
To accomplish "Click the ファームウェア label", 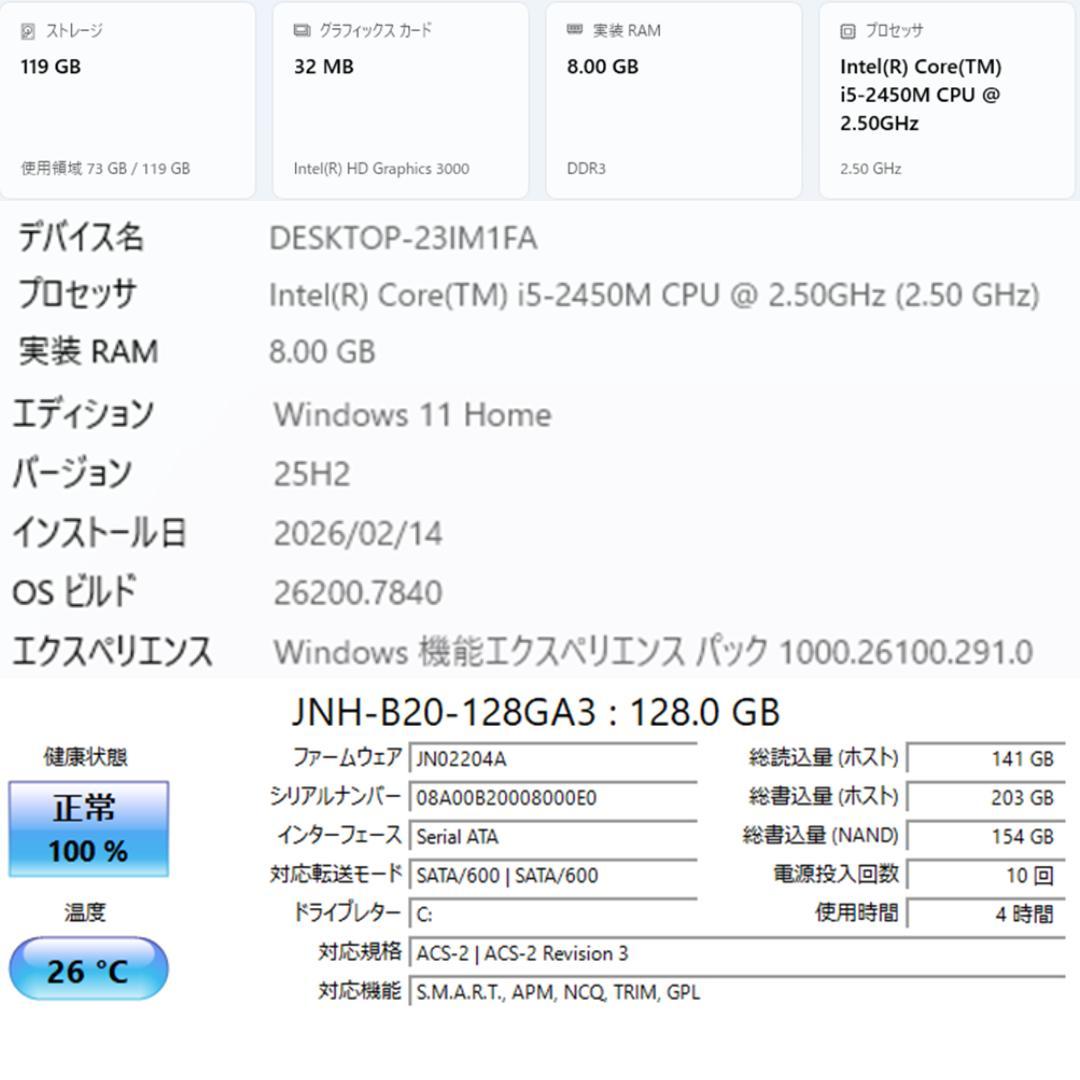I will [x=347, y=757].
